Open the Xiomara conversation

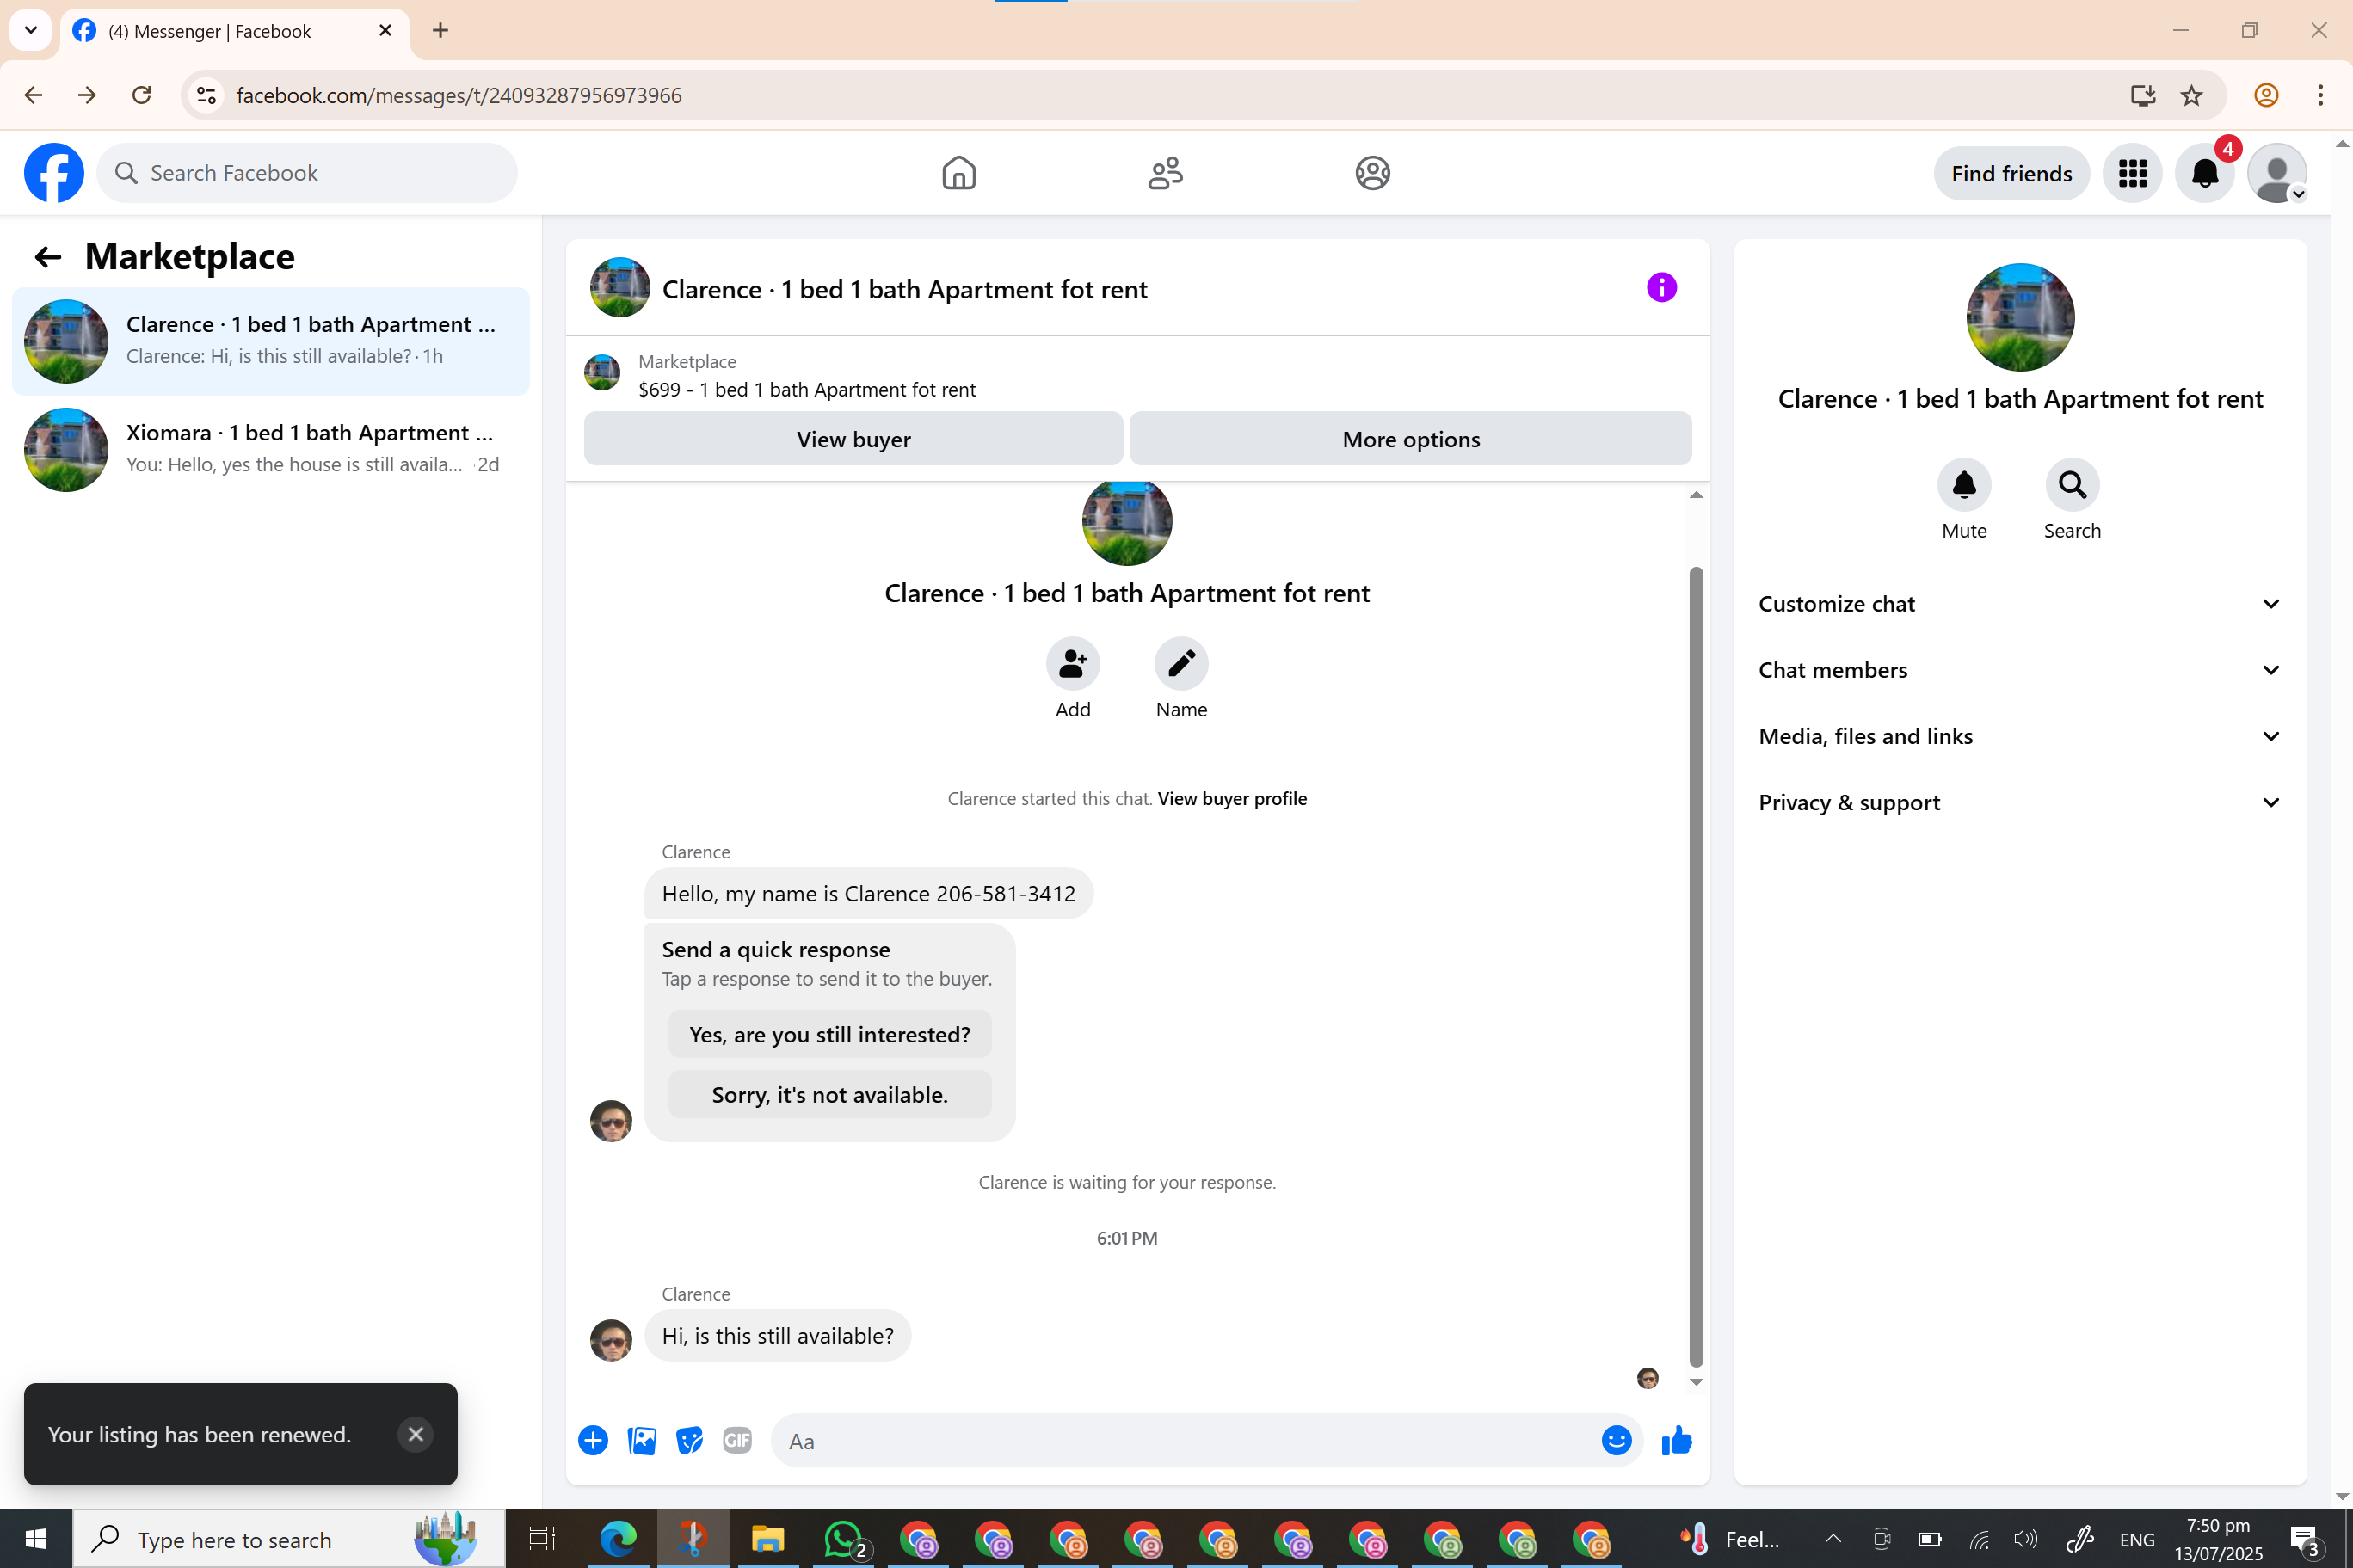click(270, 449)
